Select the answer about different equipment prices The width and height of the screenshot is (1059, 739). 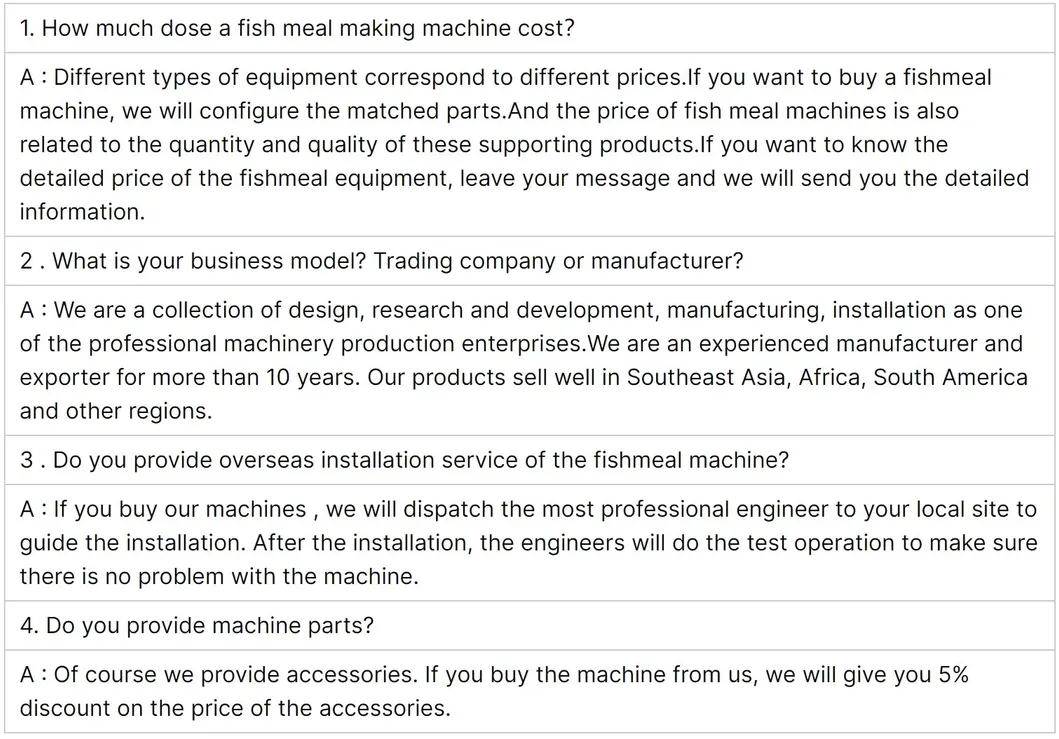(524, 145)
